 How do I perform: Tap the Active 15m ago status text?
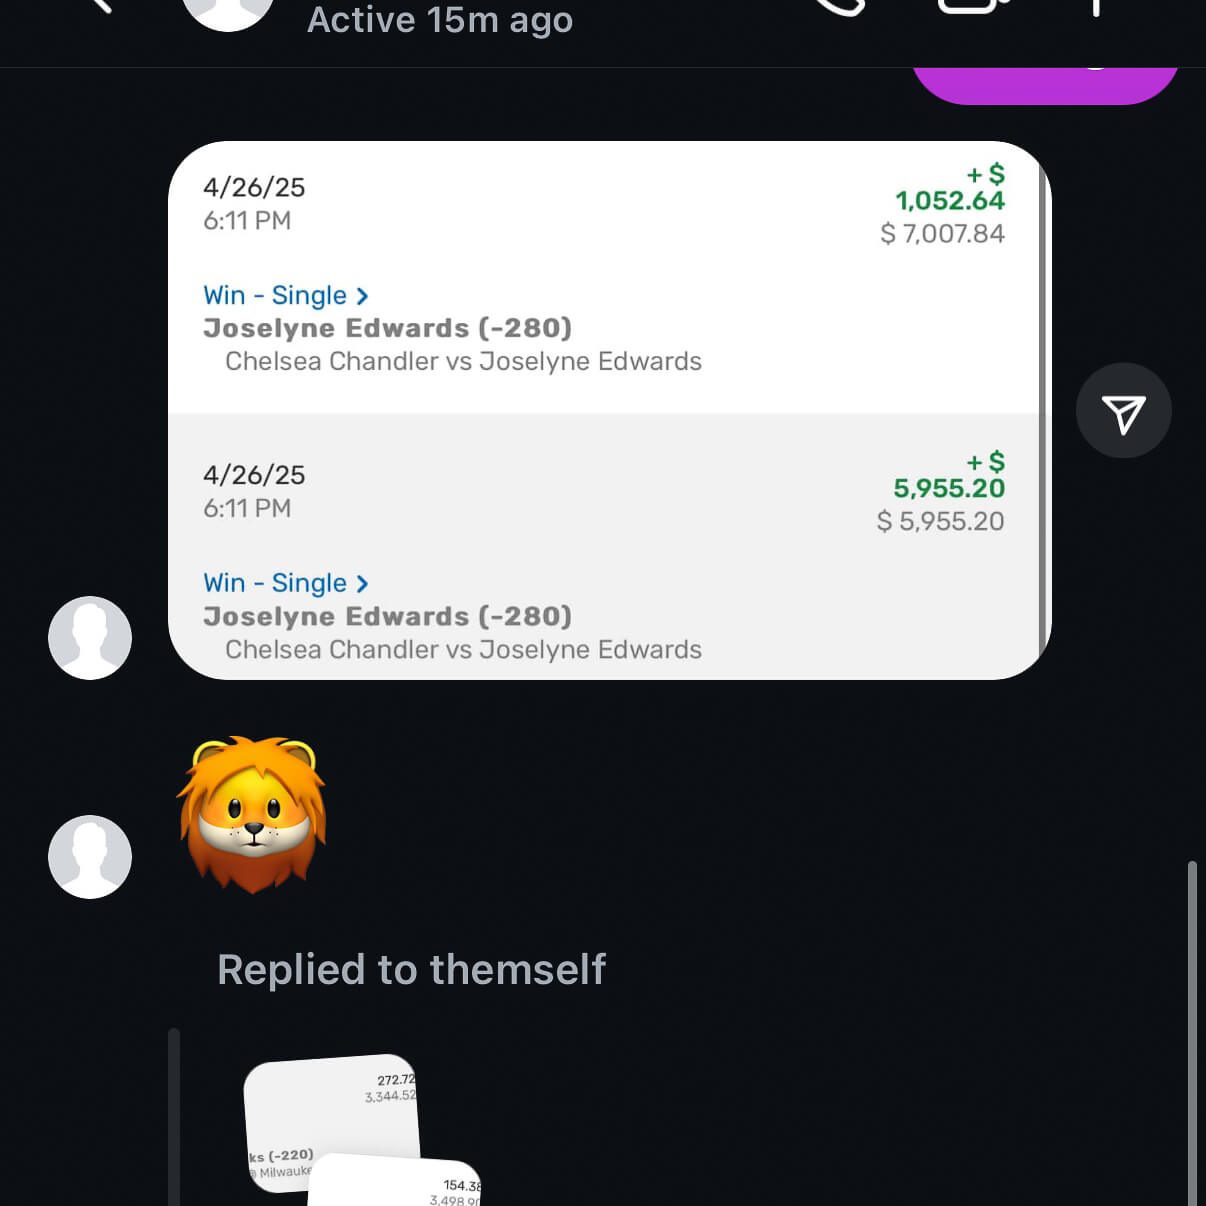[x=440, y=20]
